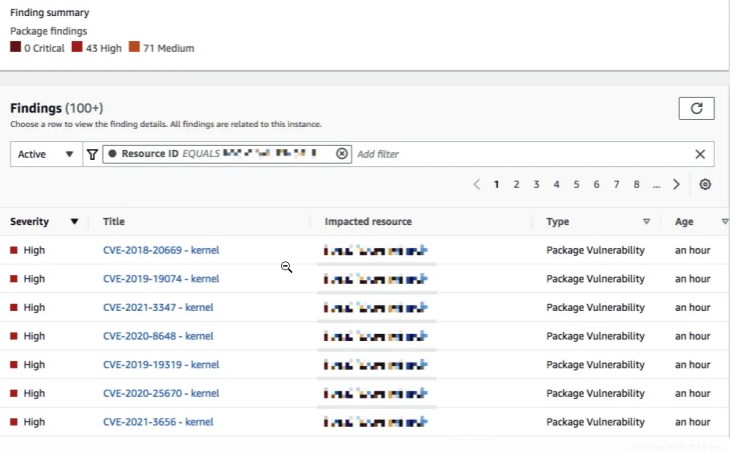
Task: Open the Active status dropdown
Action: point(46,154)
